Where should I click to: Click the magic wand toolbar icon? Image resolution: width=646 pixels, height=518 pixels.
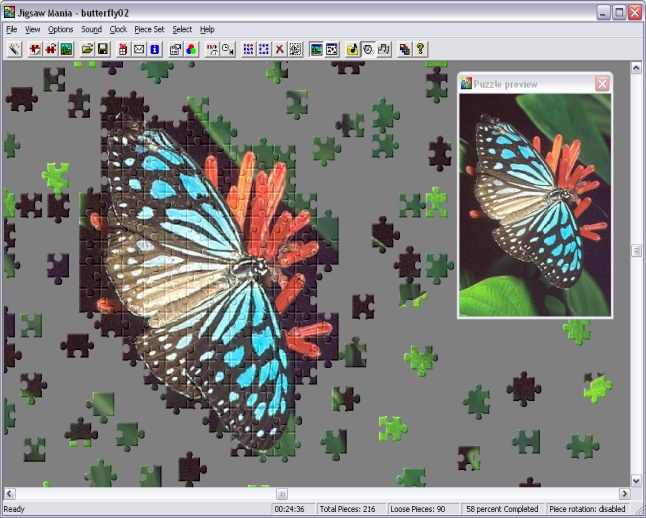[15, 48]
